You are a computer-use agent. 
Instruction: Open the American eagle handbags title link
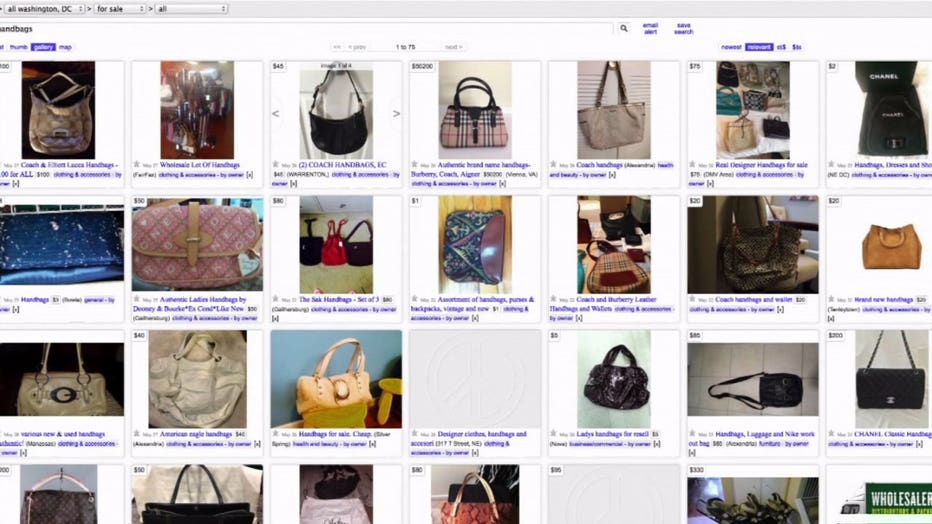pyautogui.click(x=196, y=434)
